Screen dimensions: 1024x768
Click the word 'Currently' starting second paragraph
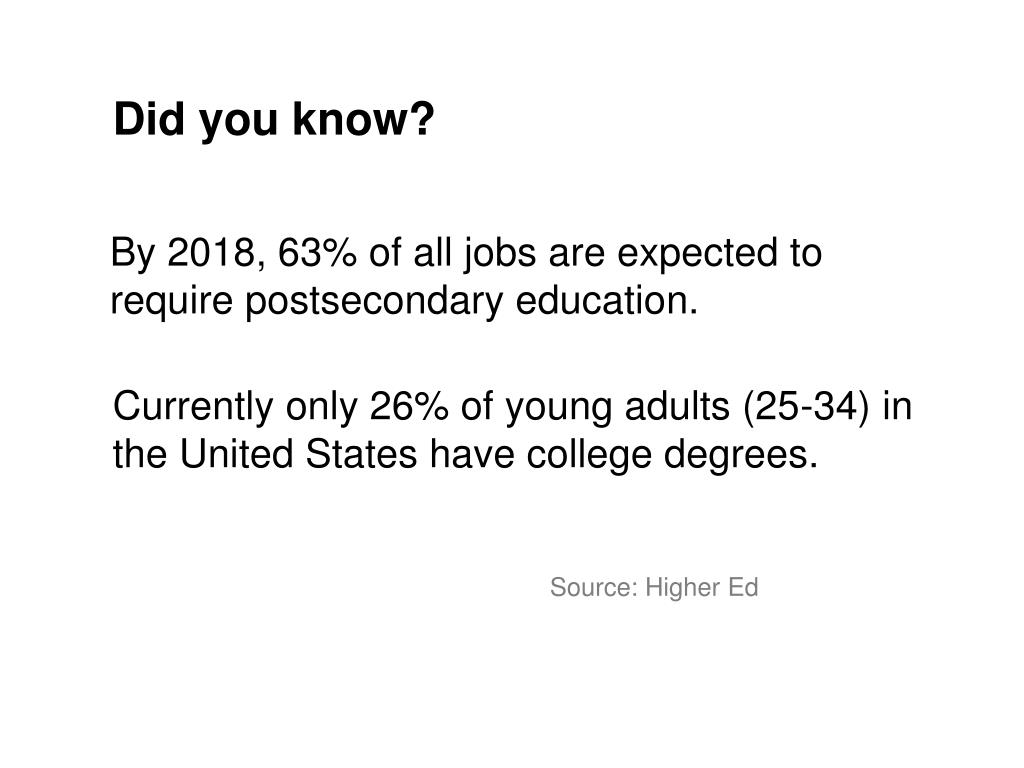[193, 408]
